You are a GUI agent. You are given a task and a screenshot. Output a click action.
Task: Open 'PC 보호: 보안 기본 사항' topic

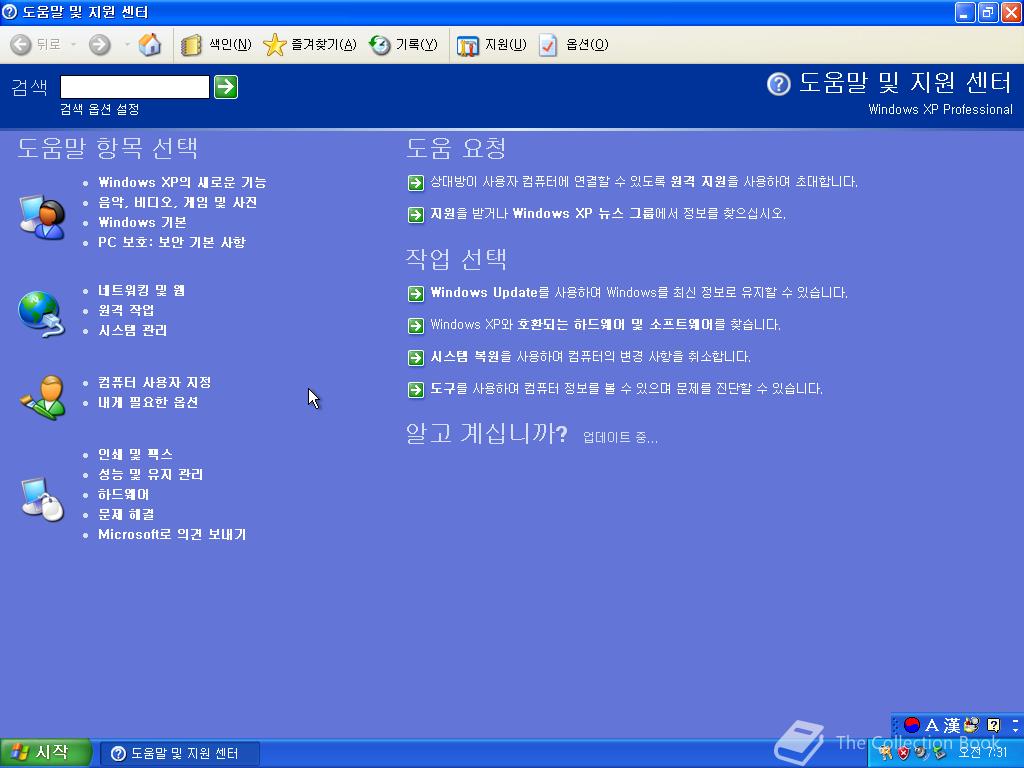[172, 242]
